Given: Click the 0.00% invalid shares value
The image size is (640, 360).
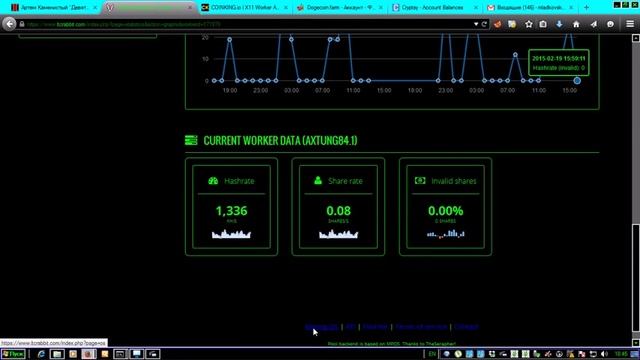Looking at the screenshot, I should coord(445,211).
